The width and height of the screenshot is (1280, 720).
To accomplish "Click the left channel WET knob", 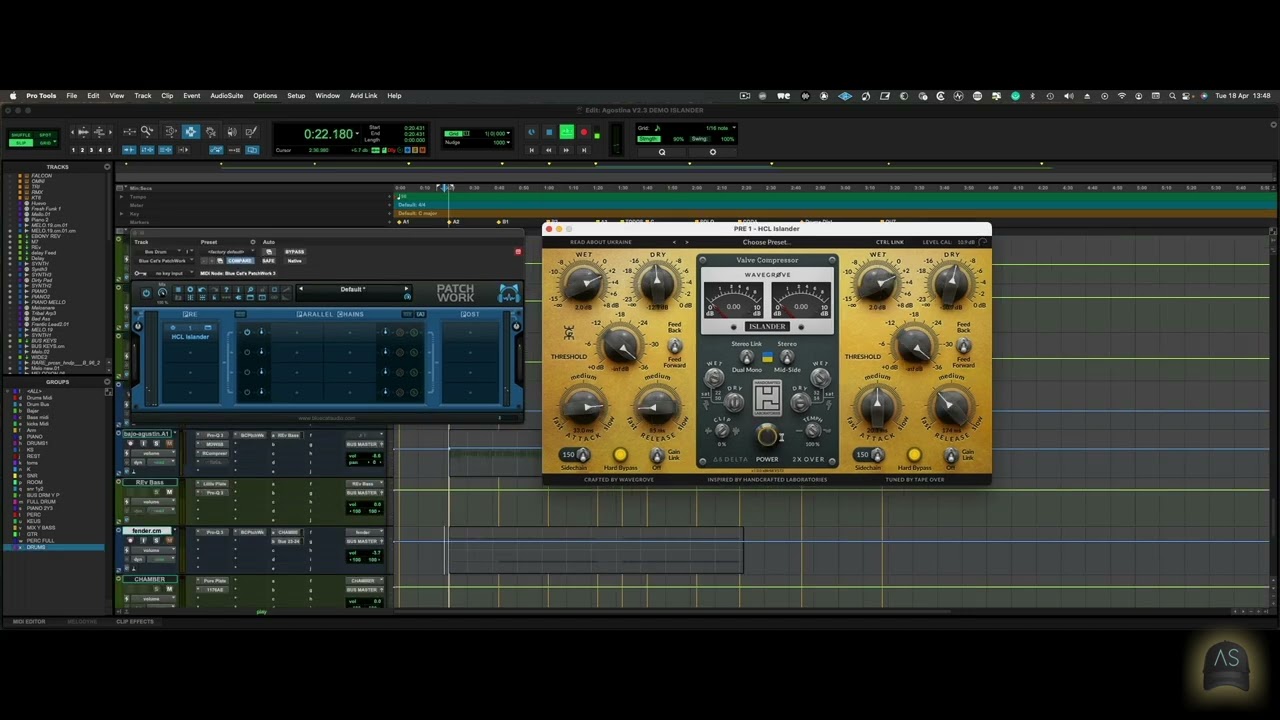I will point(583,283).
